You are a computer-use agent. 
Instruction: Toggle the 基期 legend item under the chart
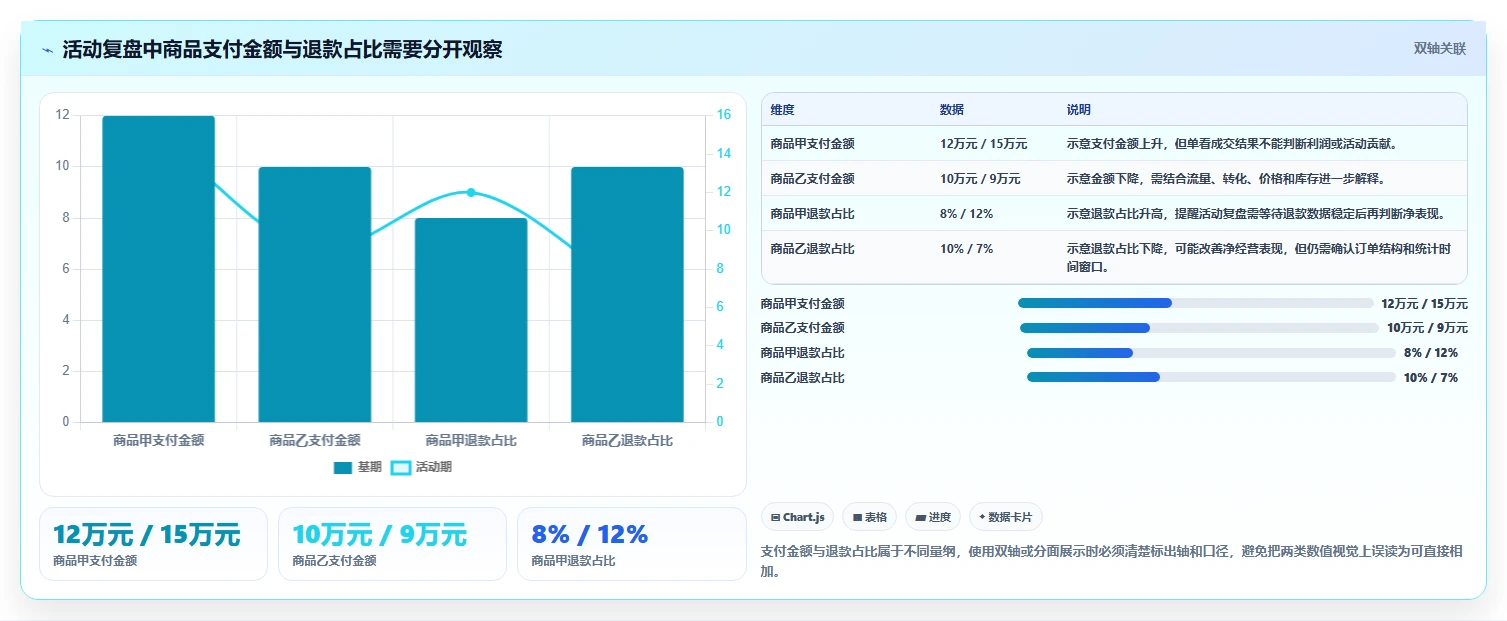pos(358,467)
